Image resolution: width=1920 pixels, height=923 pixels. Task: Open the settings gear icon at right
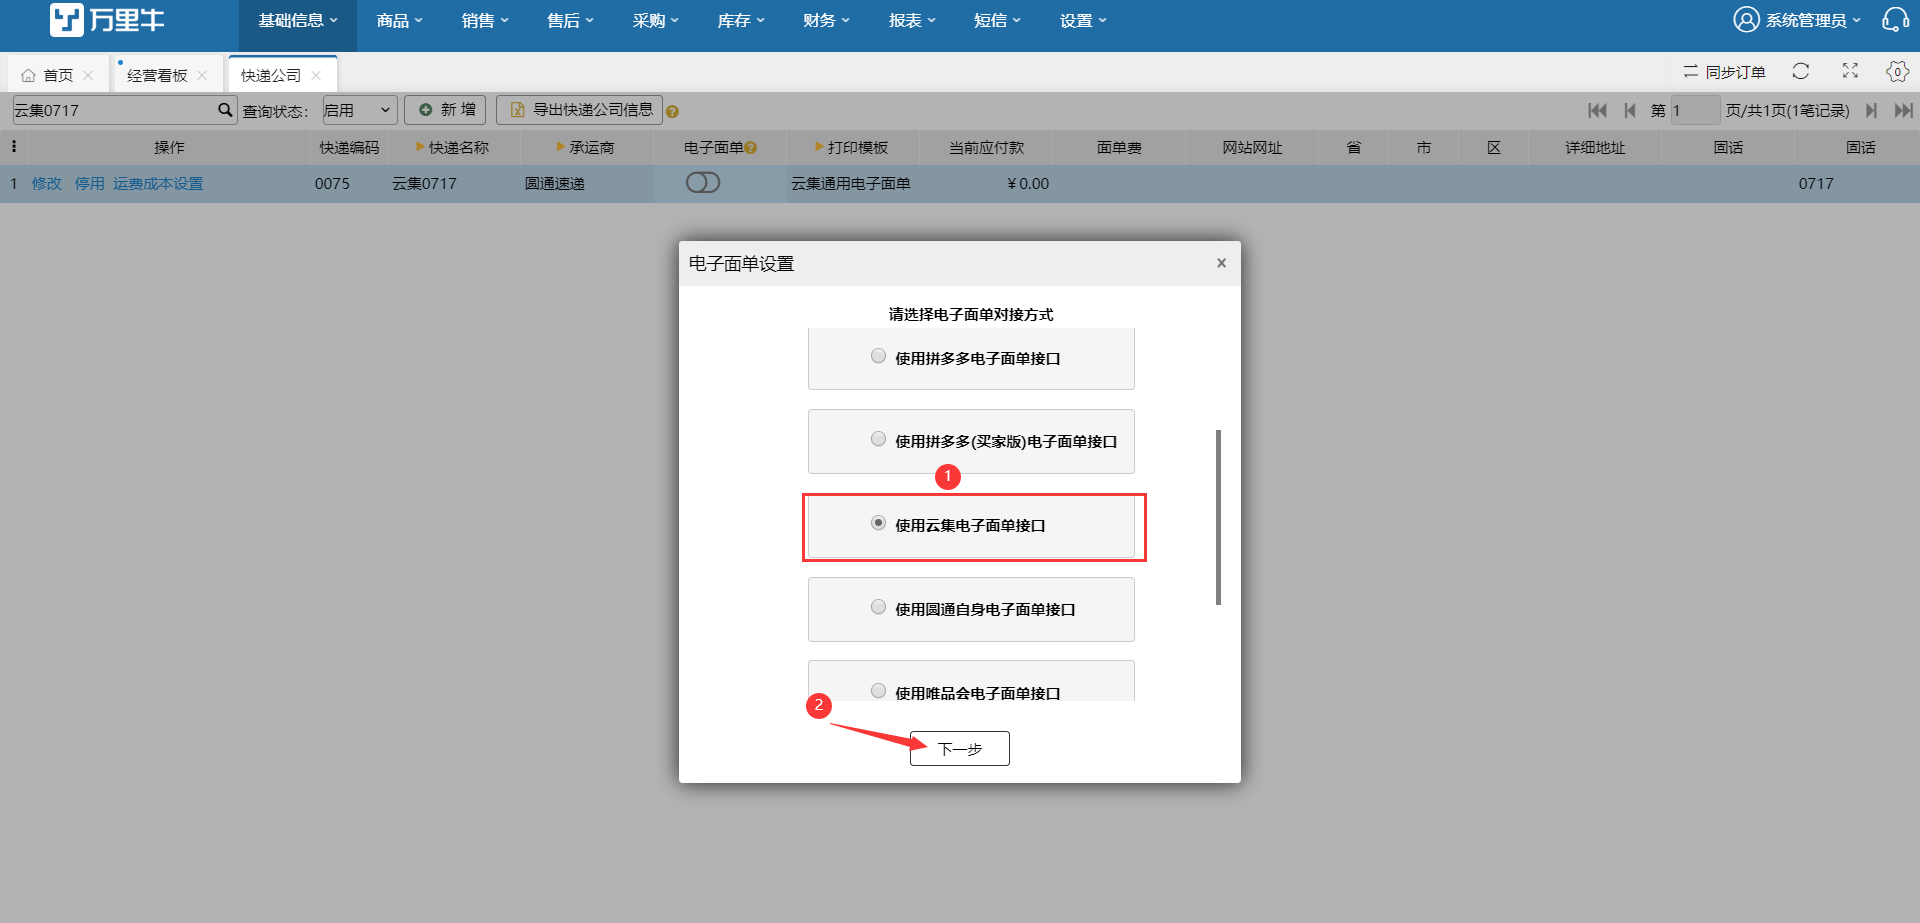[1897, 71]
